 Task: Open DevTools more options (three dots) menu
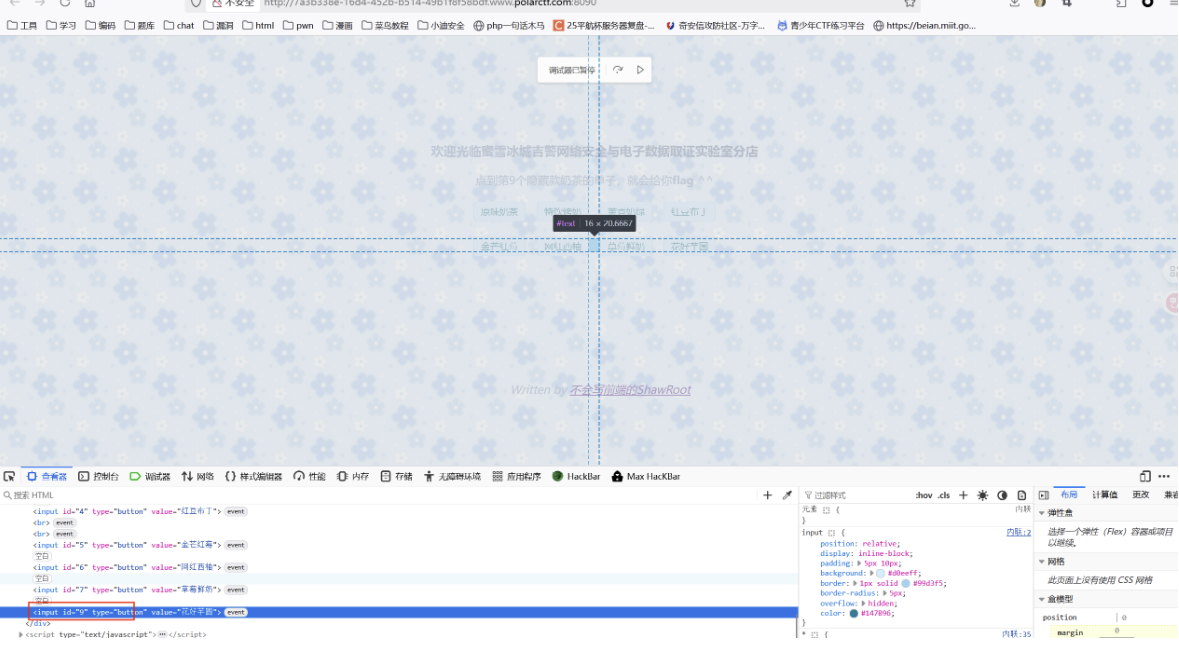[1164, 477]
